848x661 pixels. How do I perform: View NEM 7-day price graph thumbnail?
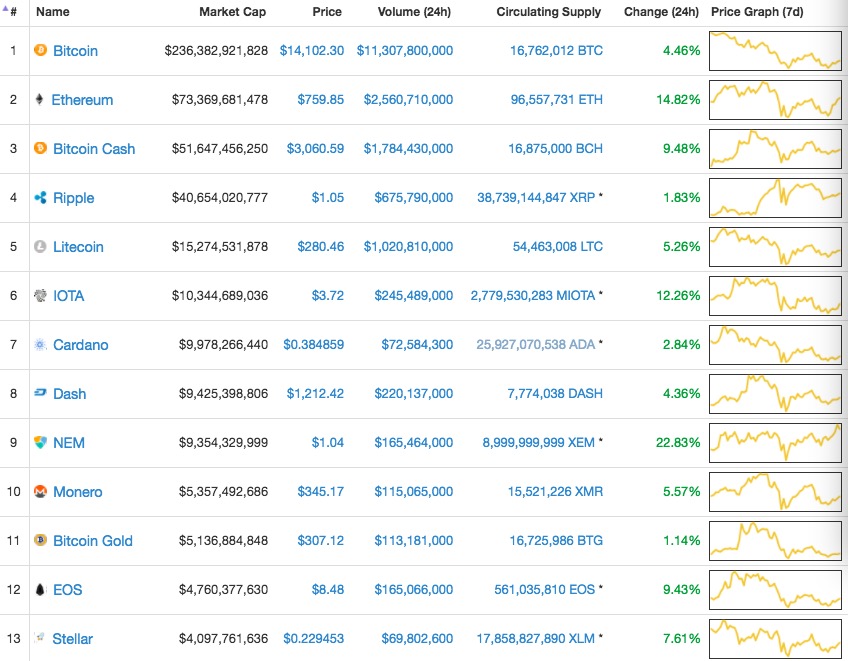click(776, 442)
